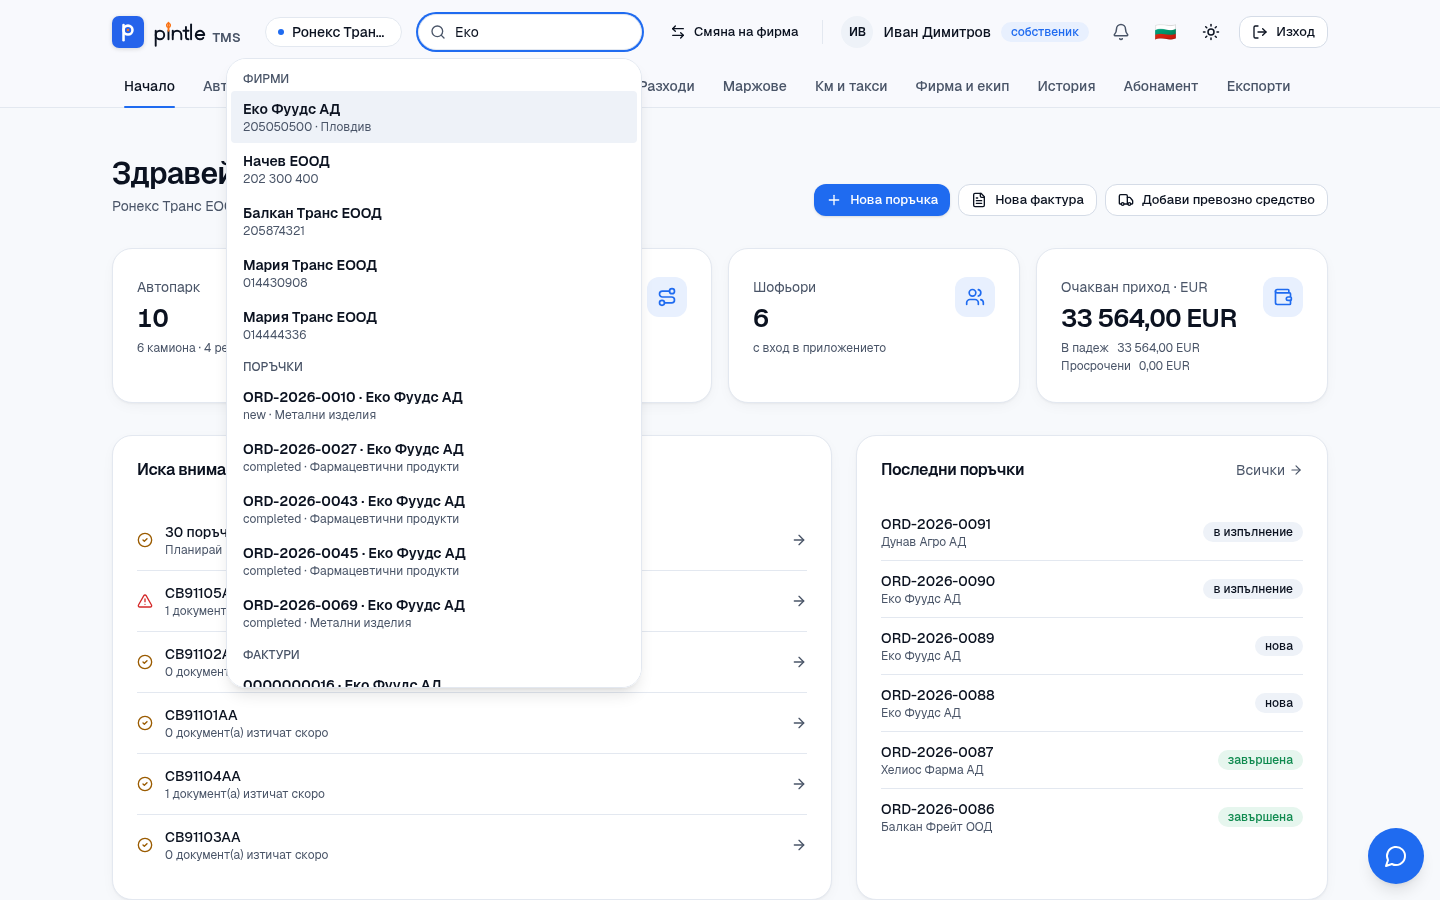Click Добави превозно средство button

pyautogui.click(x=1216, y=200)
